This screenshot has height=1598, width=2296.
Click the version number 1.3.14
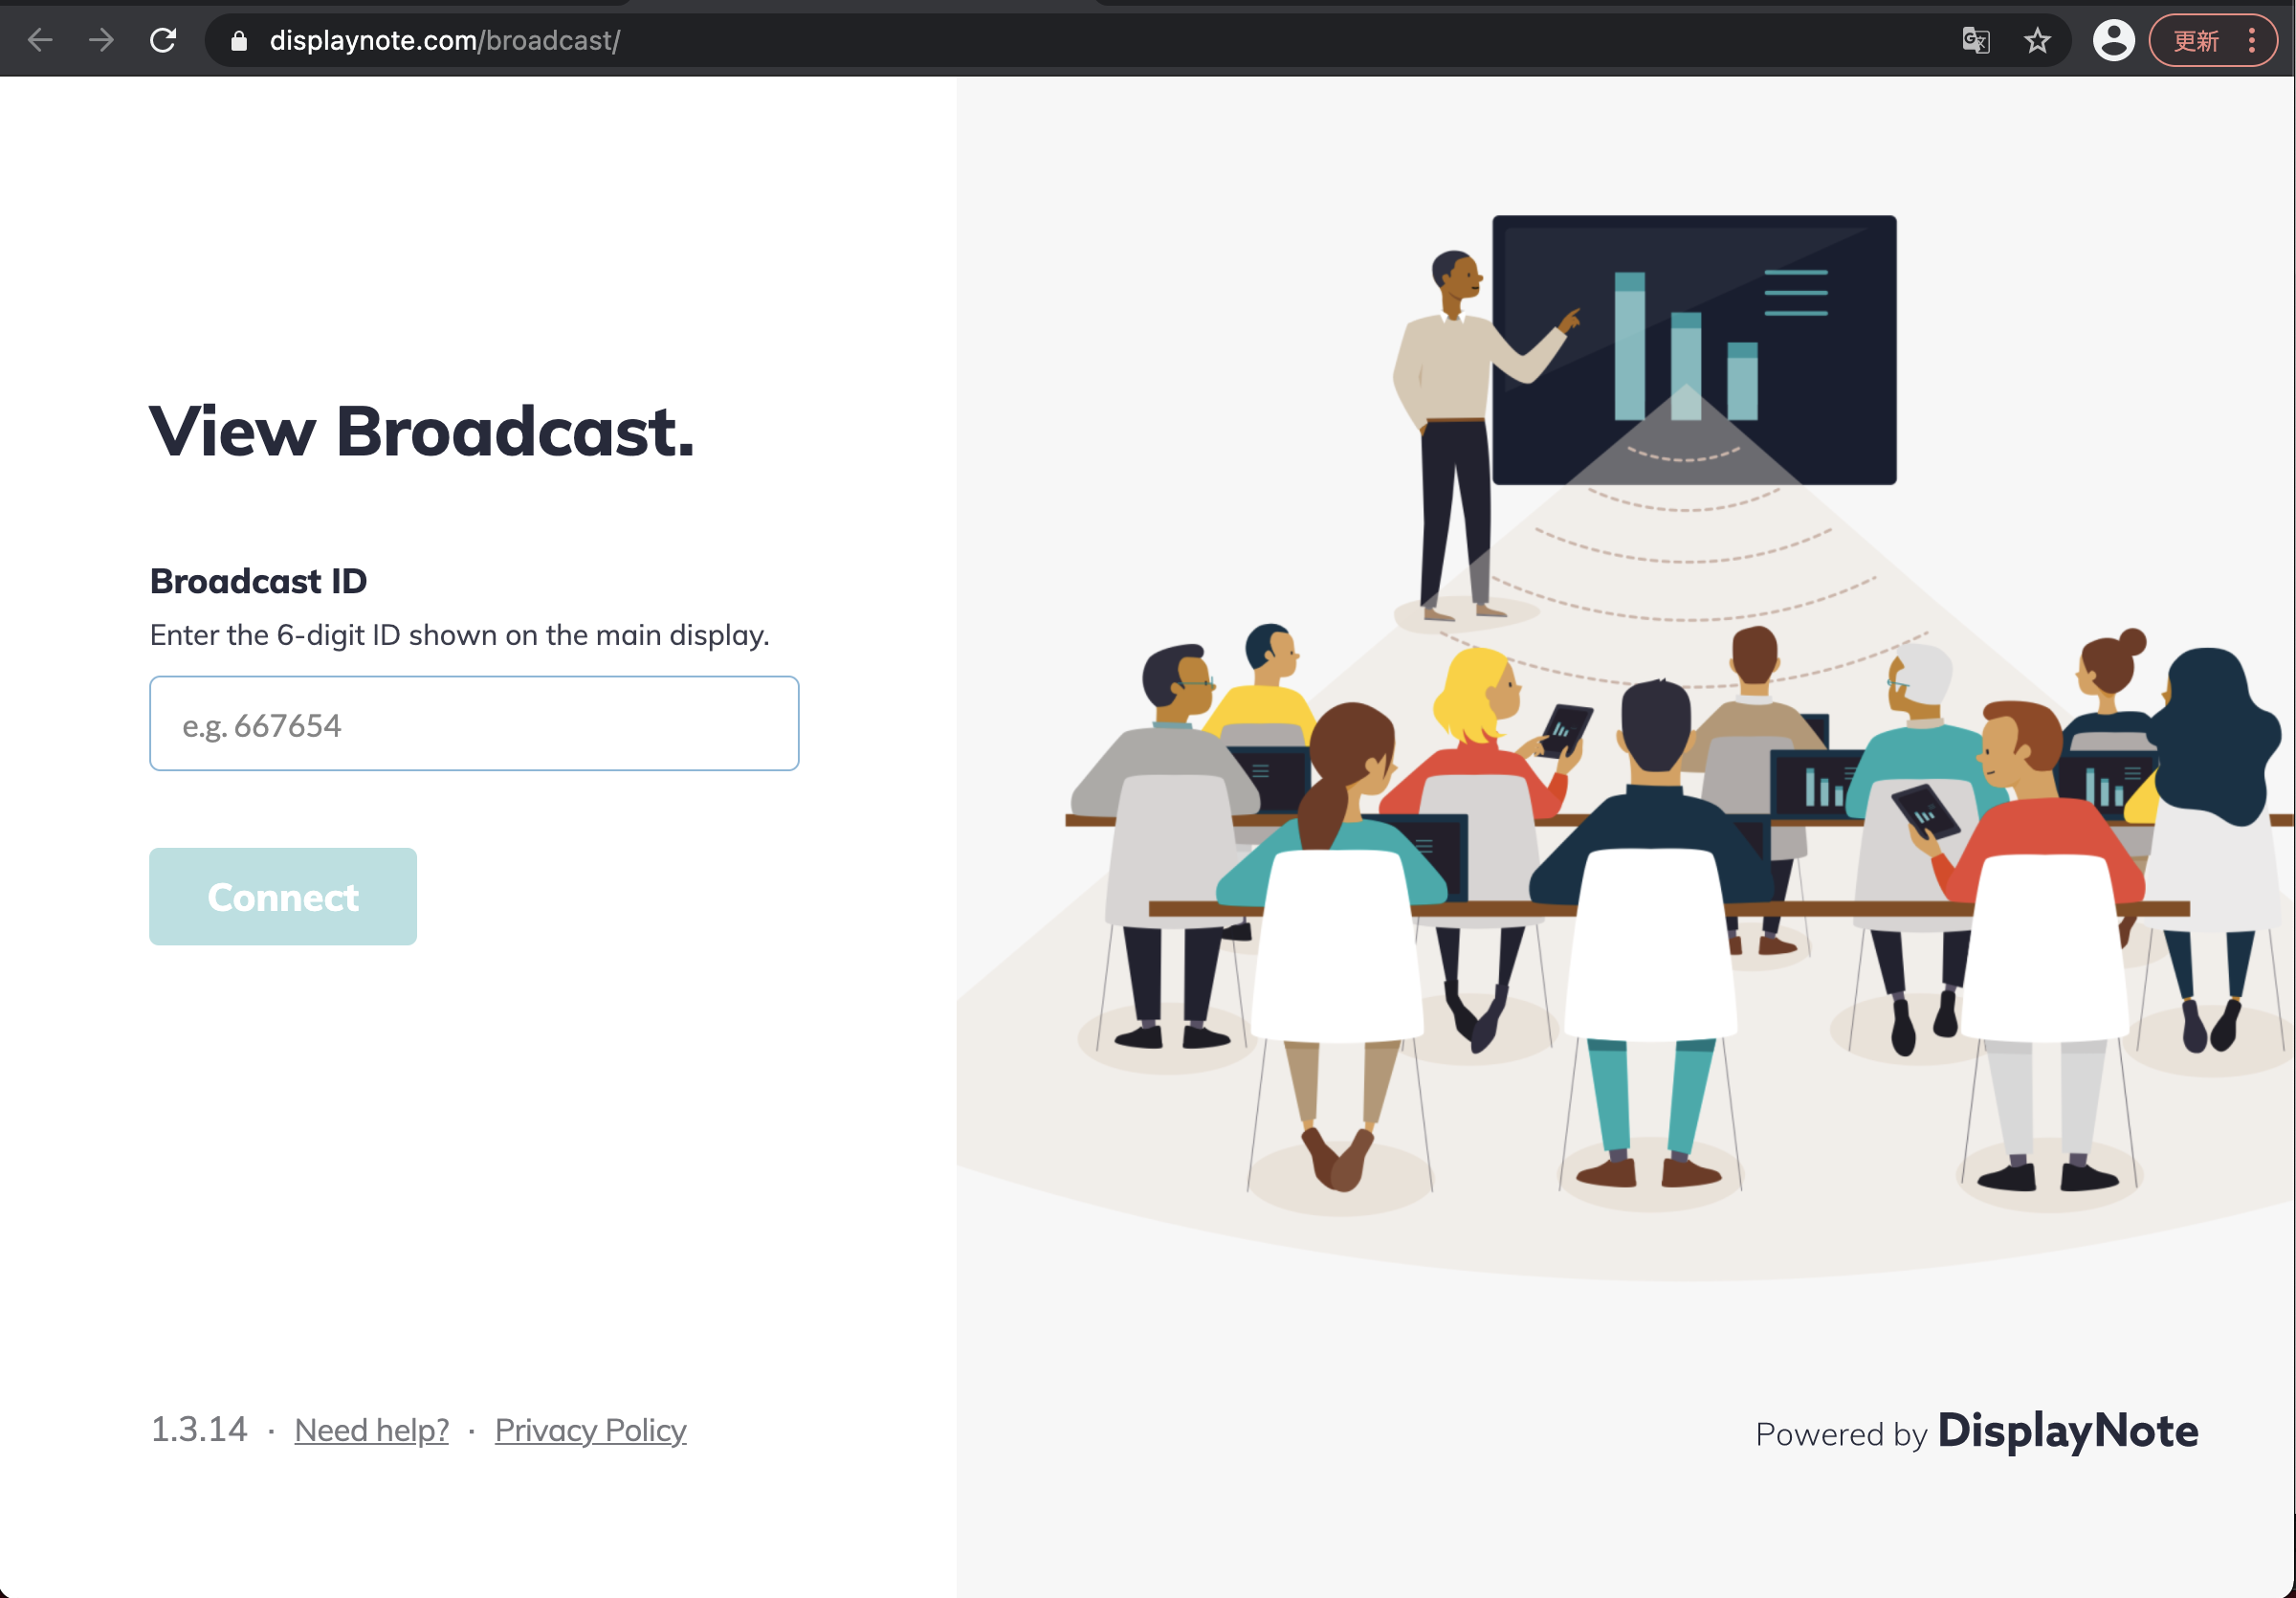pos(199,1430)
